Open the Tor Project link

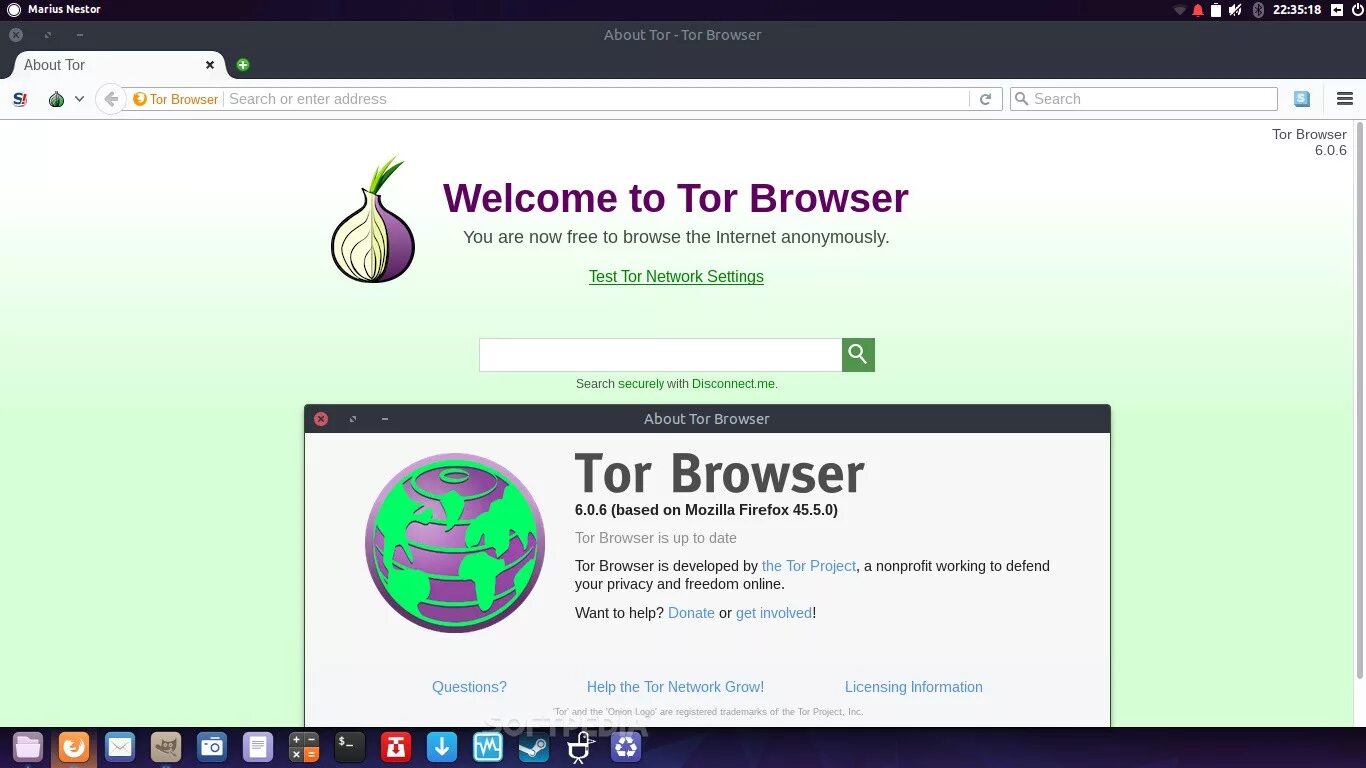[x=809, y=566]
